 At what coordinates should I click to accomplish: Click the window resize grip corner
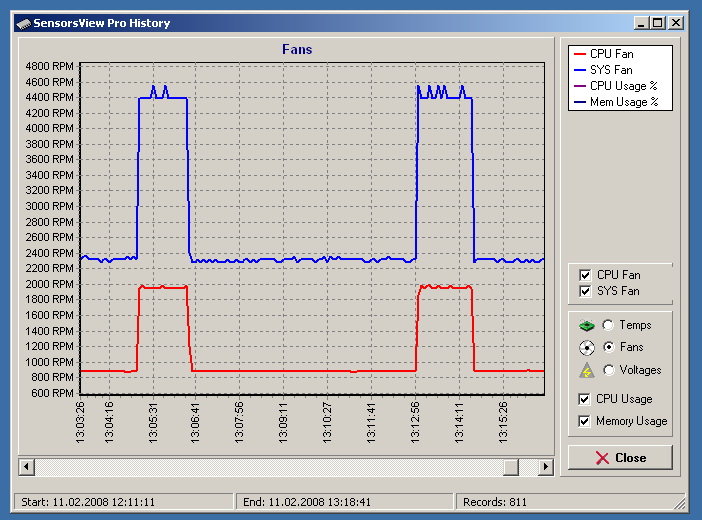[681, 504]
